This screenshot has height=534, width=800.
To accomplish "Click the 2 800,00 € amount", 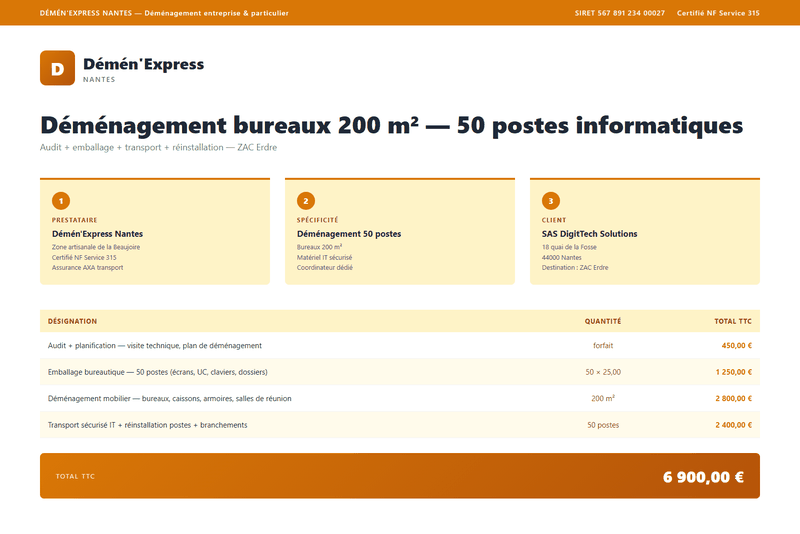I will pyautogui.click(x=733, y=399).
